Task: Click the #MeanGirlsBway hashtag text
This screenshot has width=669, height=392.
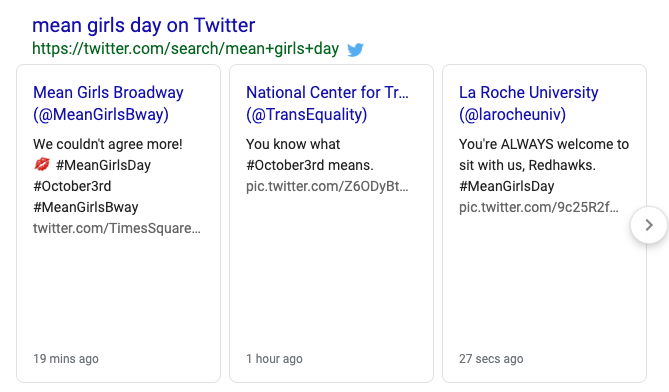Action: (x=86, y=207)
